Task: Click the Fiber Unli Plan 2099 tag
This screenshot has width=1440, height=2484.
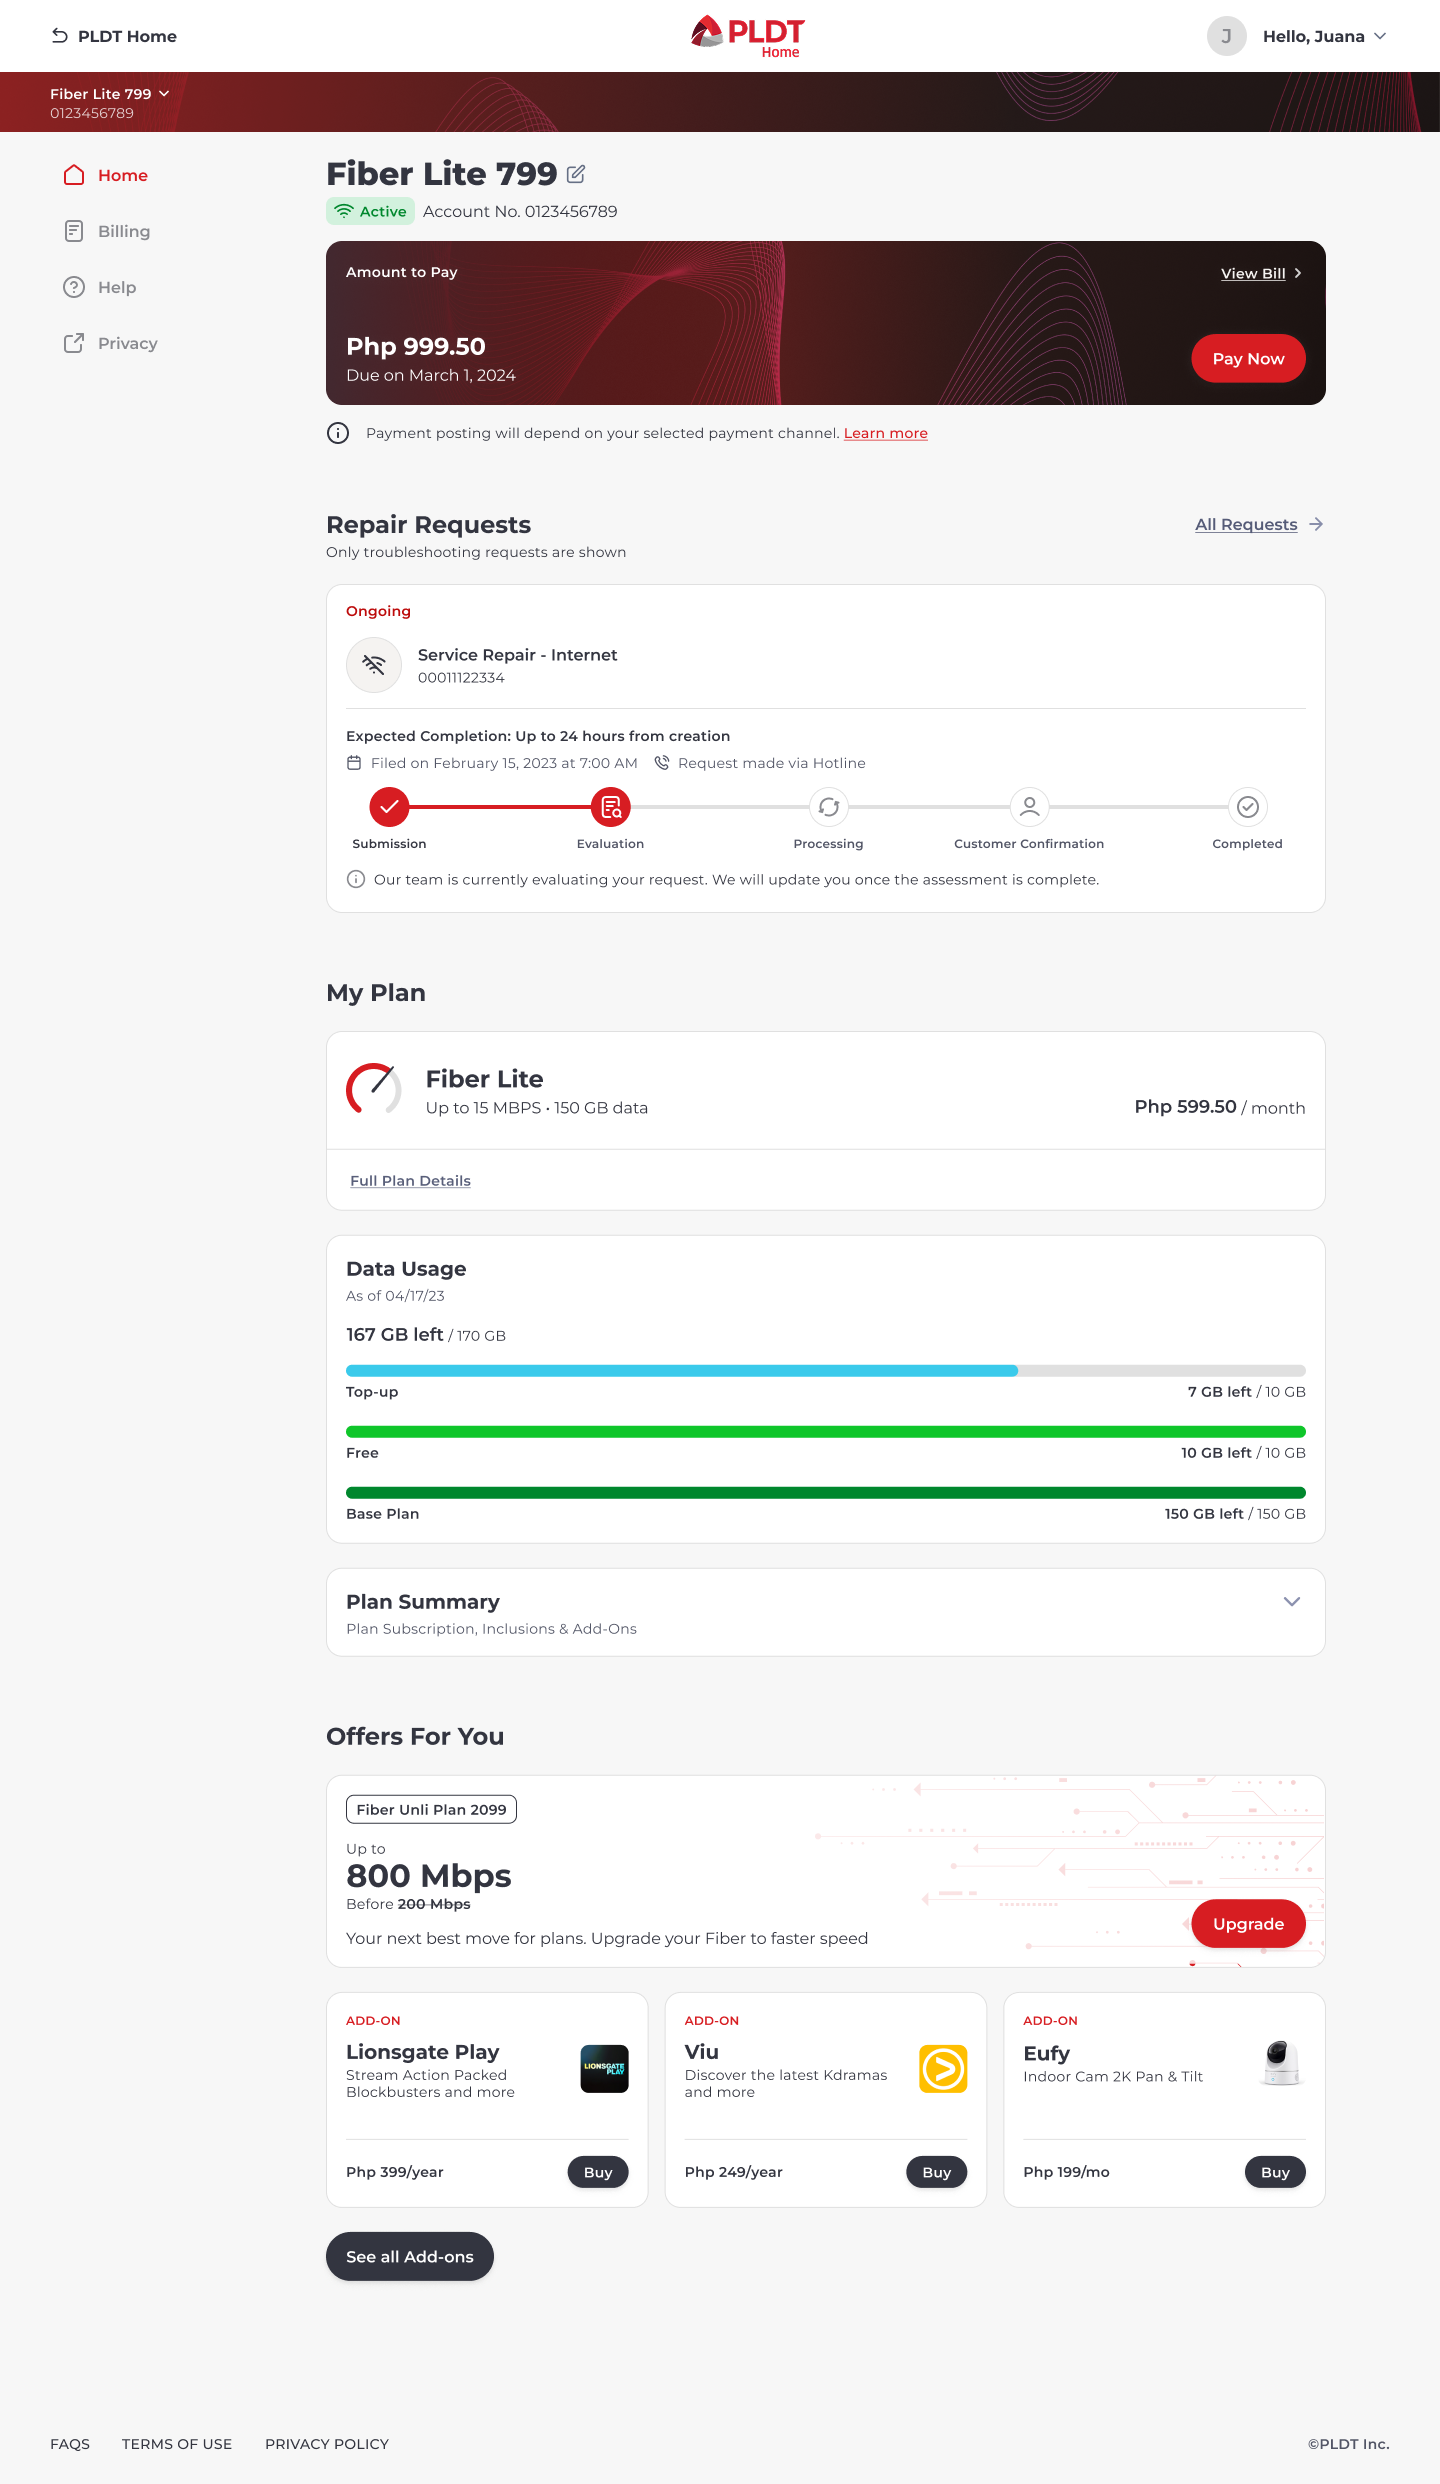Action: tap(431, 1809)
